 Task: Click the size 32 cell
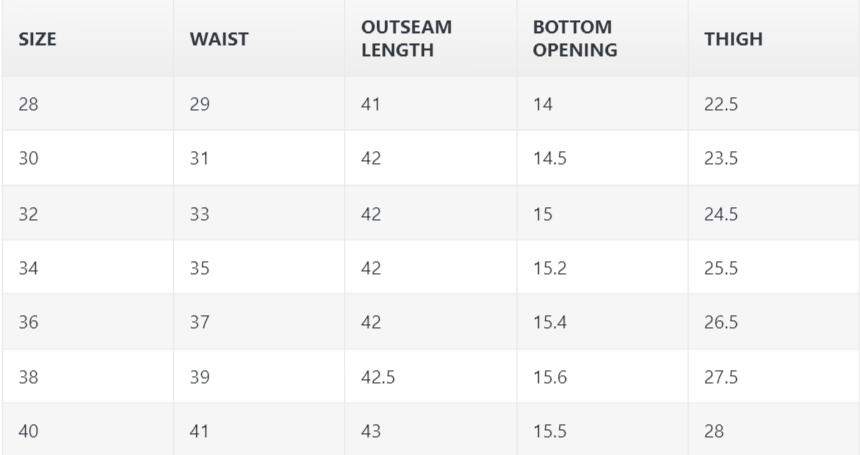pyautogui.click(x=28, y=213)
